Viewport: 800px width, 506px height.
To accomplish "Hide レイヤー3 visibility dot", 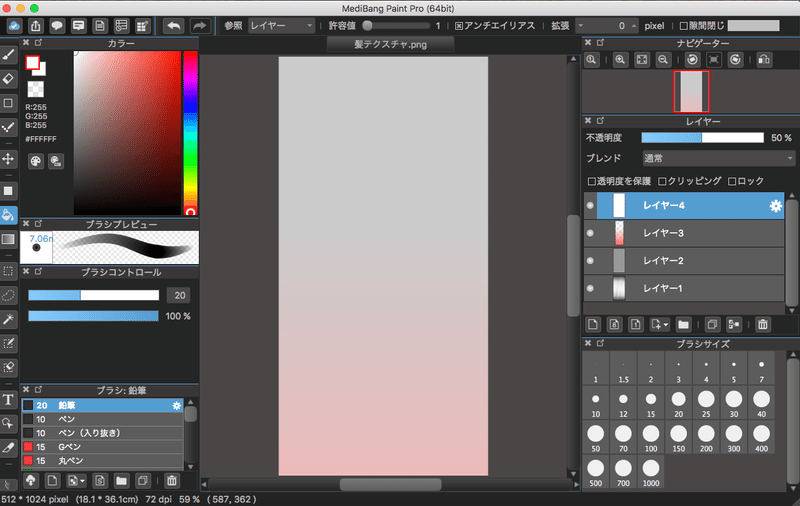I will (x=590, y=233).
